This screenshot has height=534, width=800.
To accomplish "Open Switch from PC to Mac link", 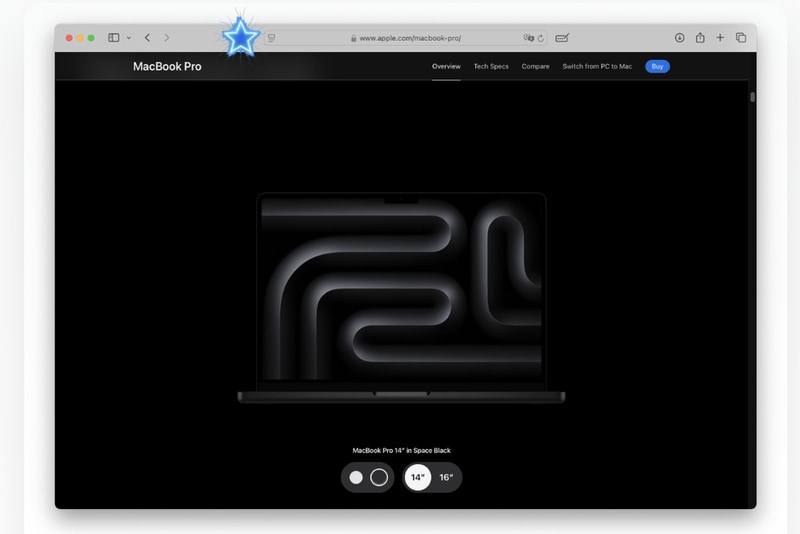I will tap(597, 67).
